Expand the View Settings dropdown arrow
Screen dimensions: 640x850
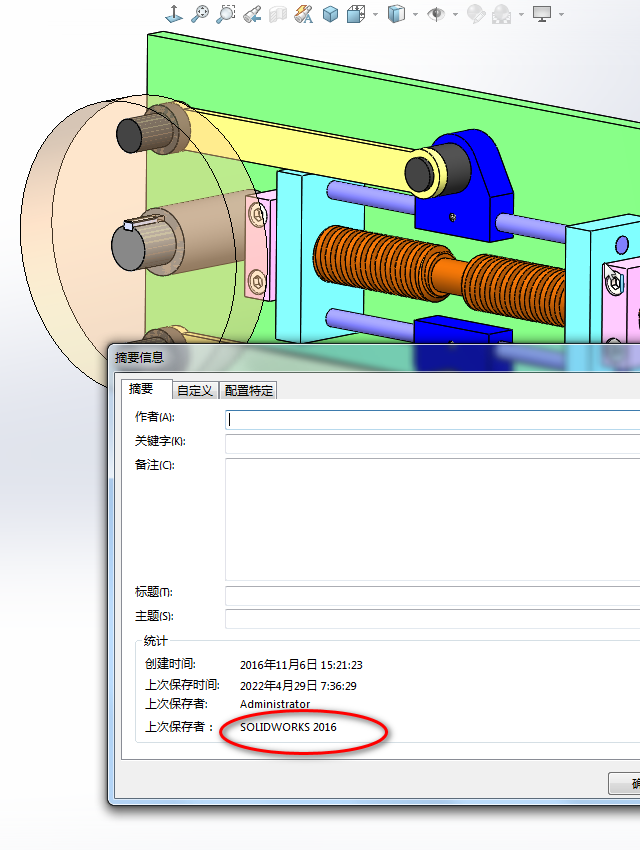pos(561,15)
